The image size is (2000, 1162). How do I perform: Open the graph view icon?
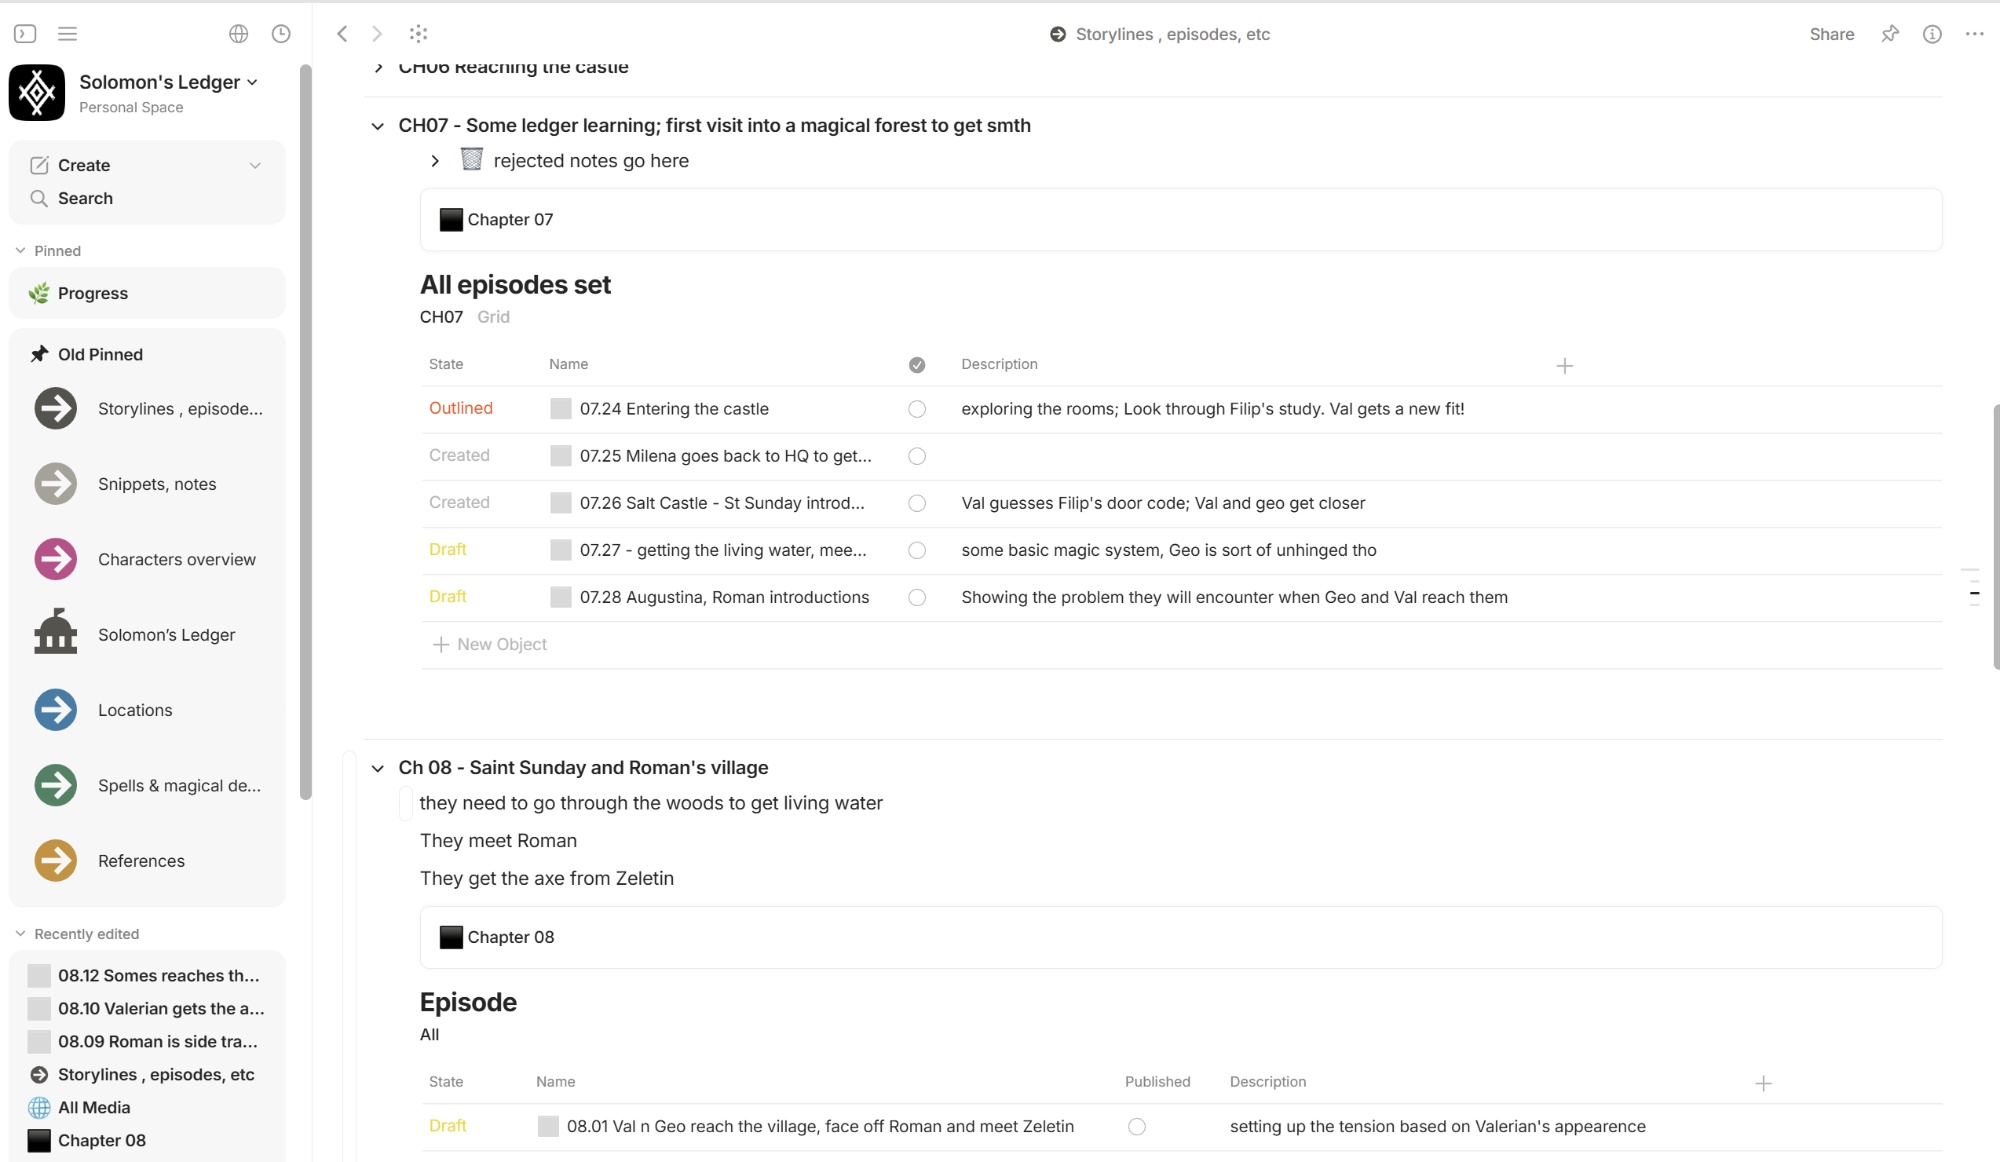(x=418, y=34)
